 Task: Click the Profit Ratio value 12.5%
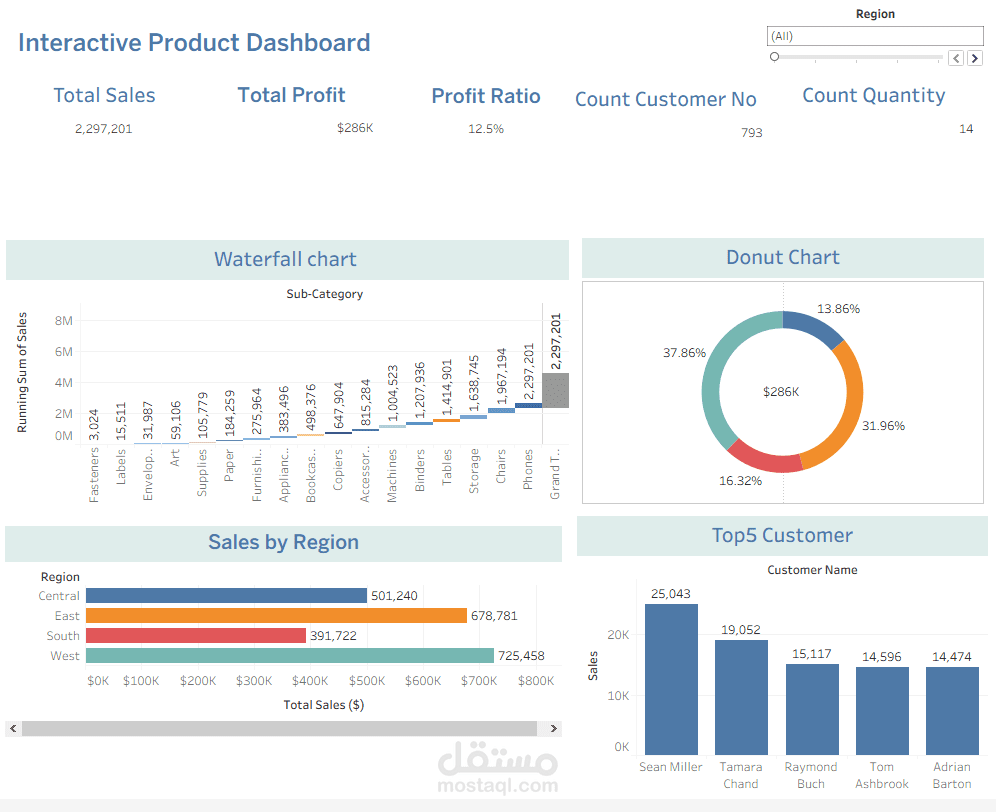(486, 128)
